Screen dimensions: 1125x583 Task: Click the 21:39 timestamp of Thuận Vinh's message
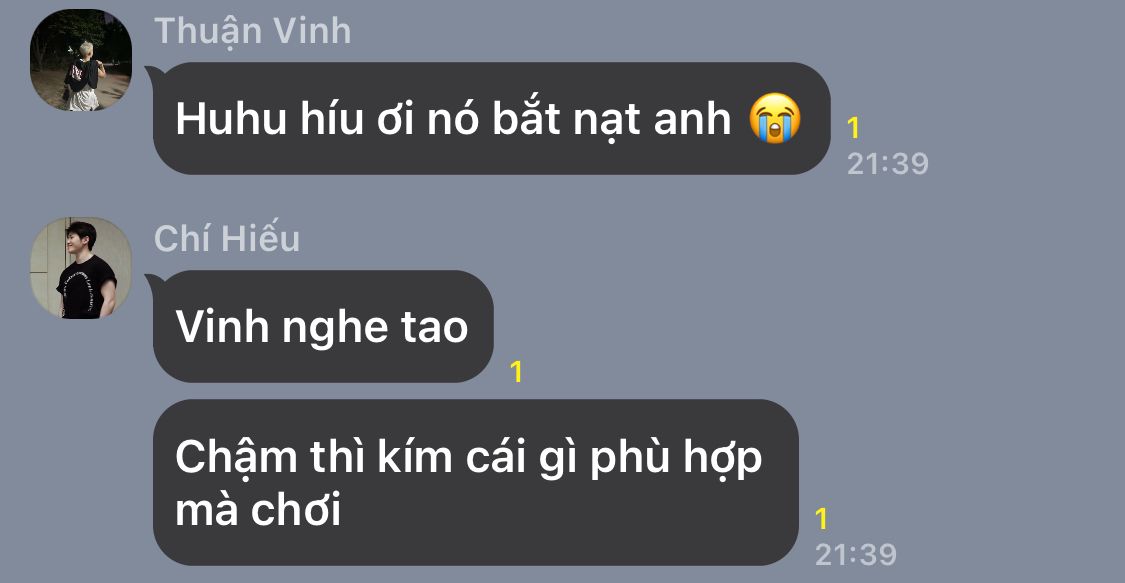pos(888,164)
